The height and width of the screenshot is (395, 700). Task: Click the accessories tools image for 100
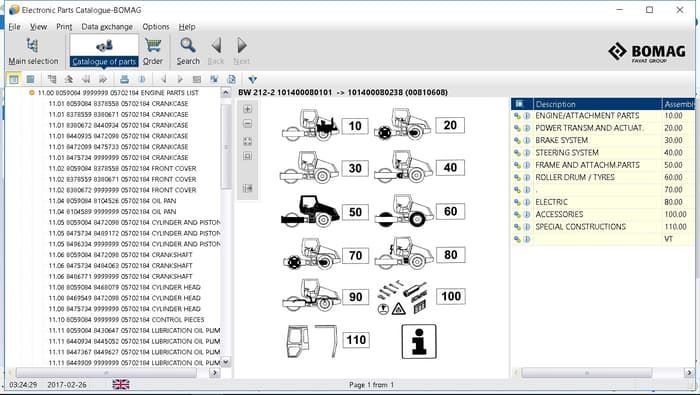coord(403,298)
